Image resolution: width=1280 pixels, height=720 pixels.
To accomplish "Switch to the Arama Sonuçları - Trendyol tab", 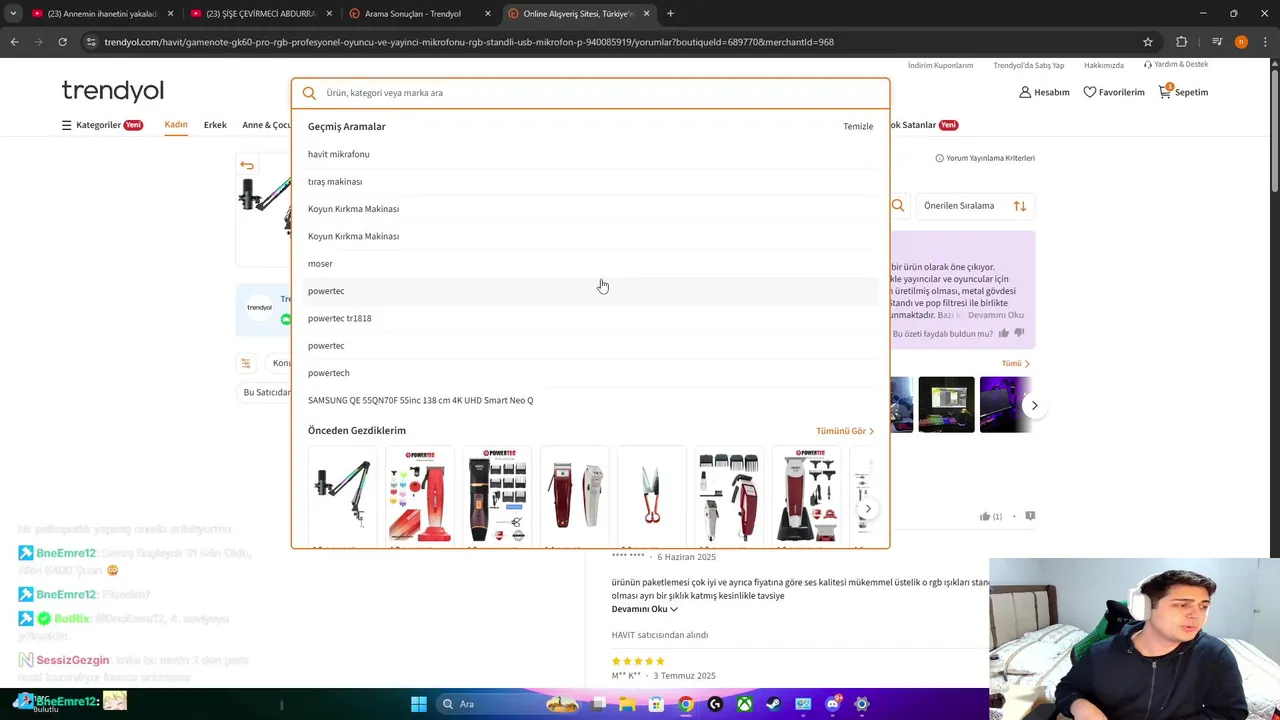I will coord(420,14).
